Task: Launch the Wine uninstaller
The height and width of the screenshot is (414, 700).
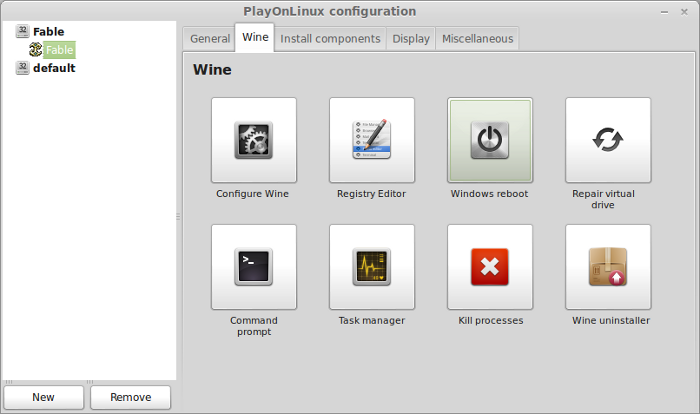Action: pos(608,267)
